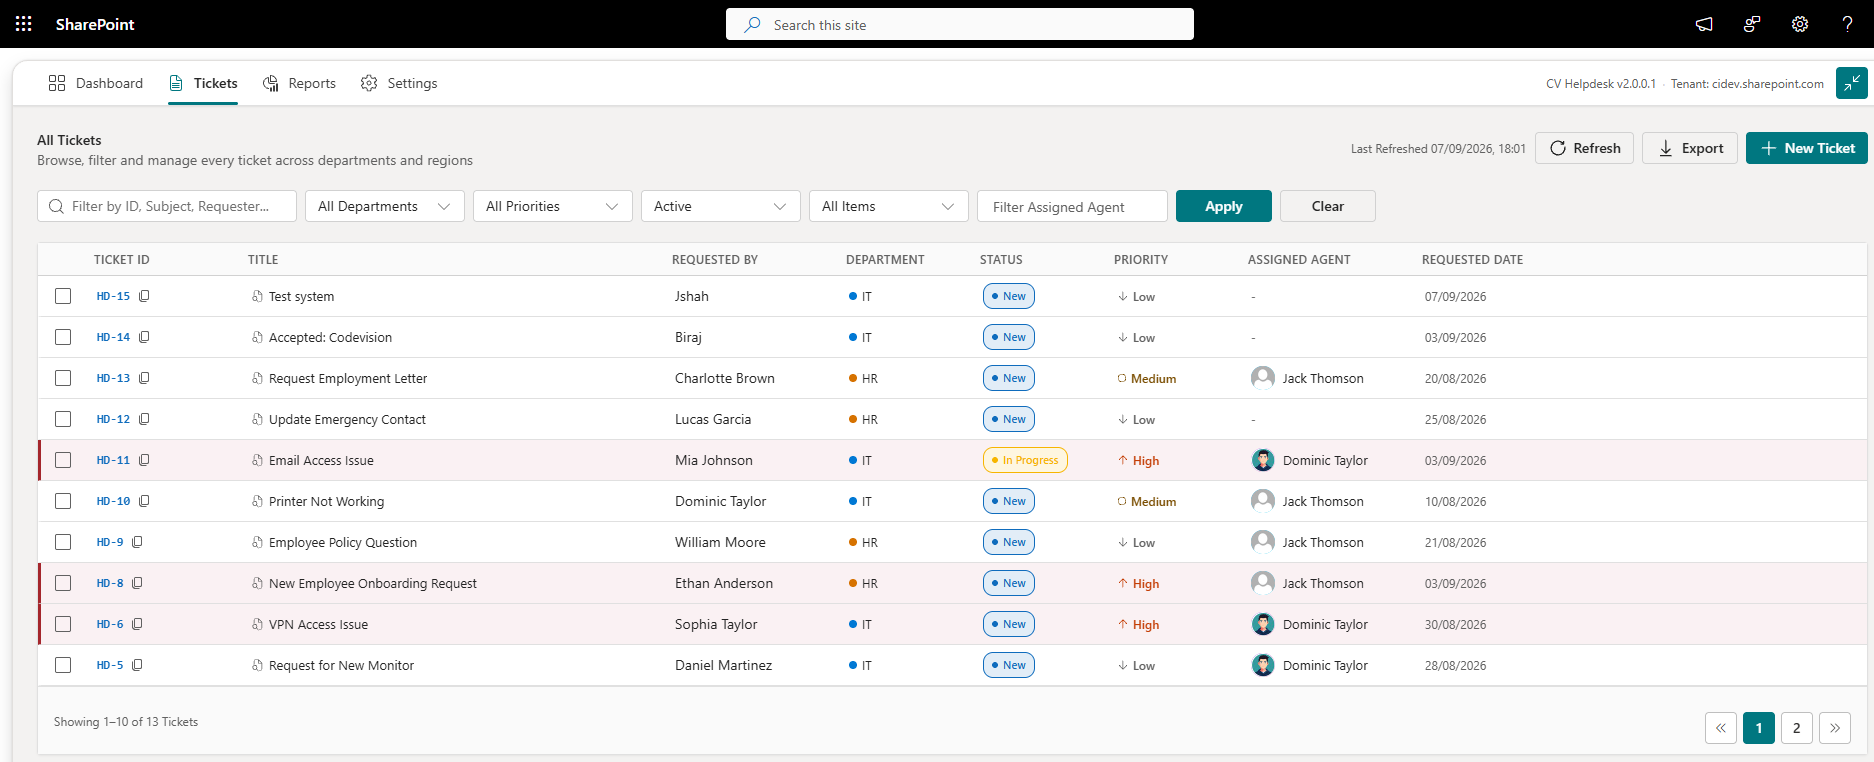Click the Filter by ID, Subject, Requester field
Screen dimensions: 1874x762
click(x=167, y=206)
